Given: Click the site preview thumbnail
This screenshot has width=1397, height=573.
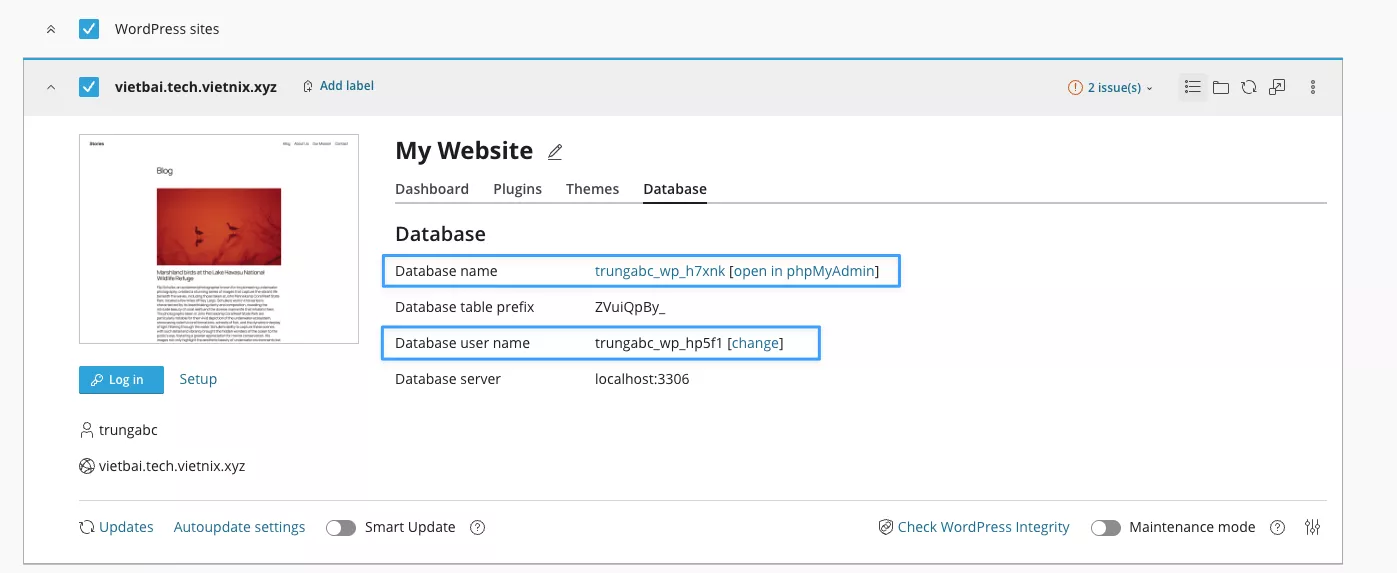Looking at the screenshot, I should 219,239.
